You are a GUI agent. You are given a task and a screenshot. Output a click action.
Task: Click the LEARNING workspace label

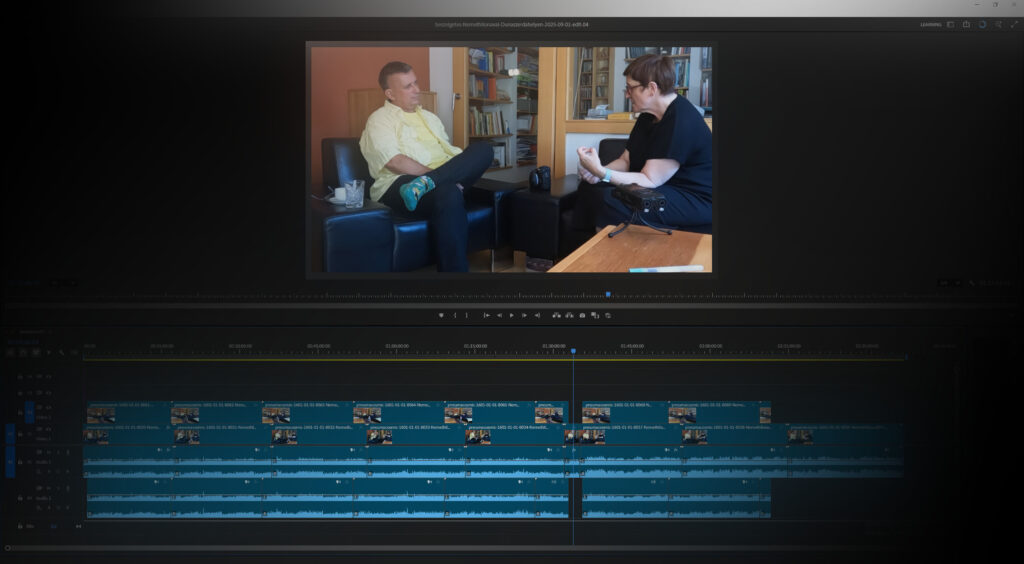930,24
